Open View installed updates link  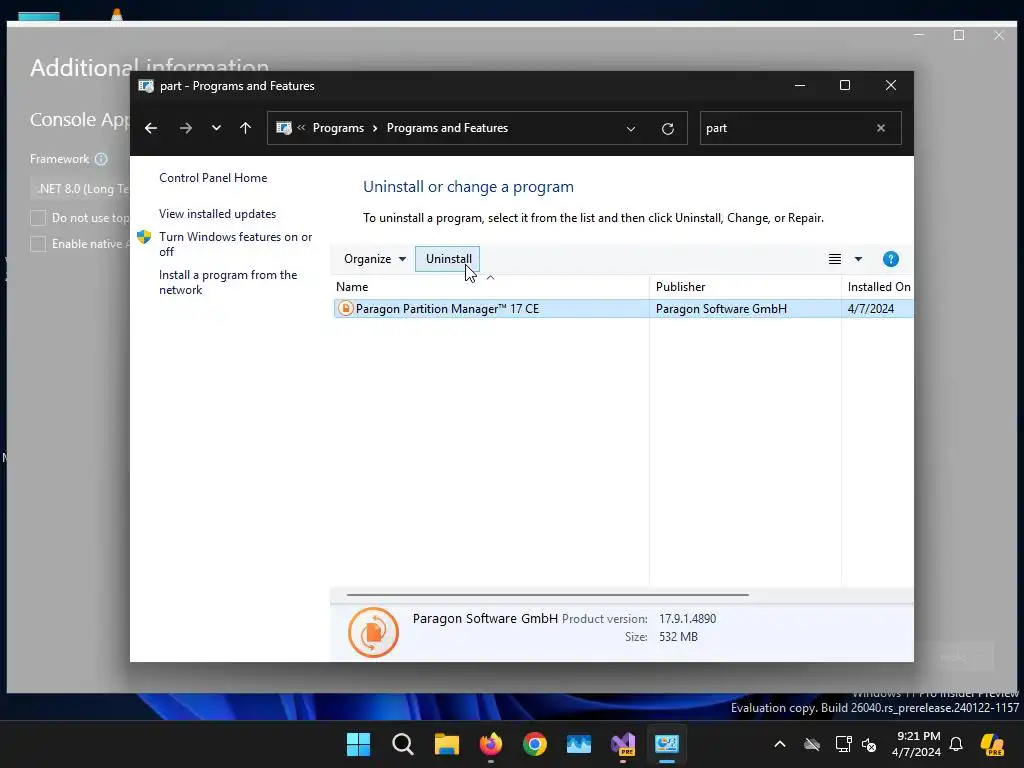(217, 214)
